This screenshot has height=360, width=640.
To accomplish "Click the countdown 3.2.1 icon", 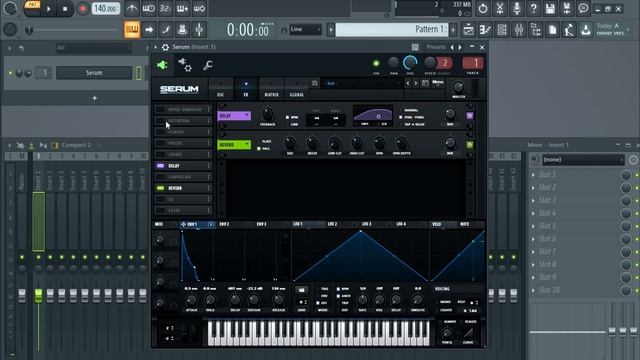I will pos(165,9).
